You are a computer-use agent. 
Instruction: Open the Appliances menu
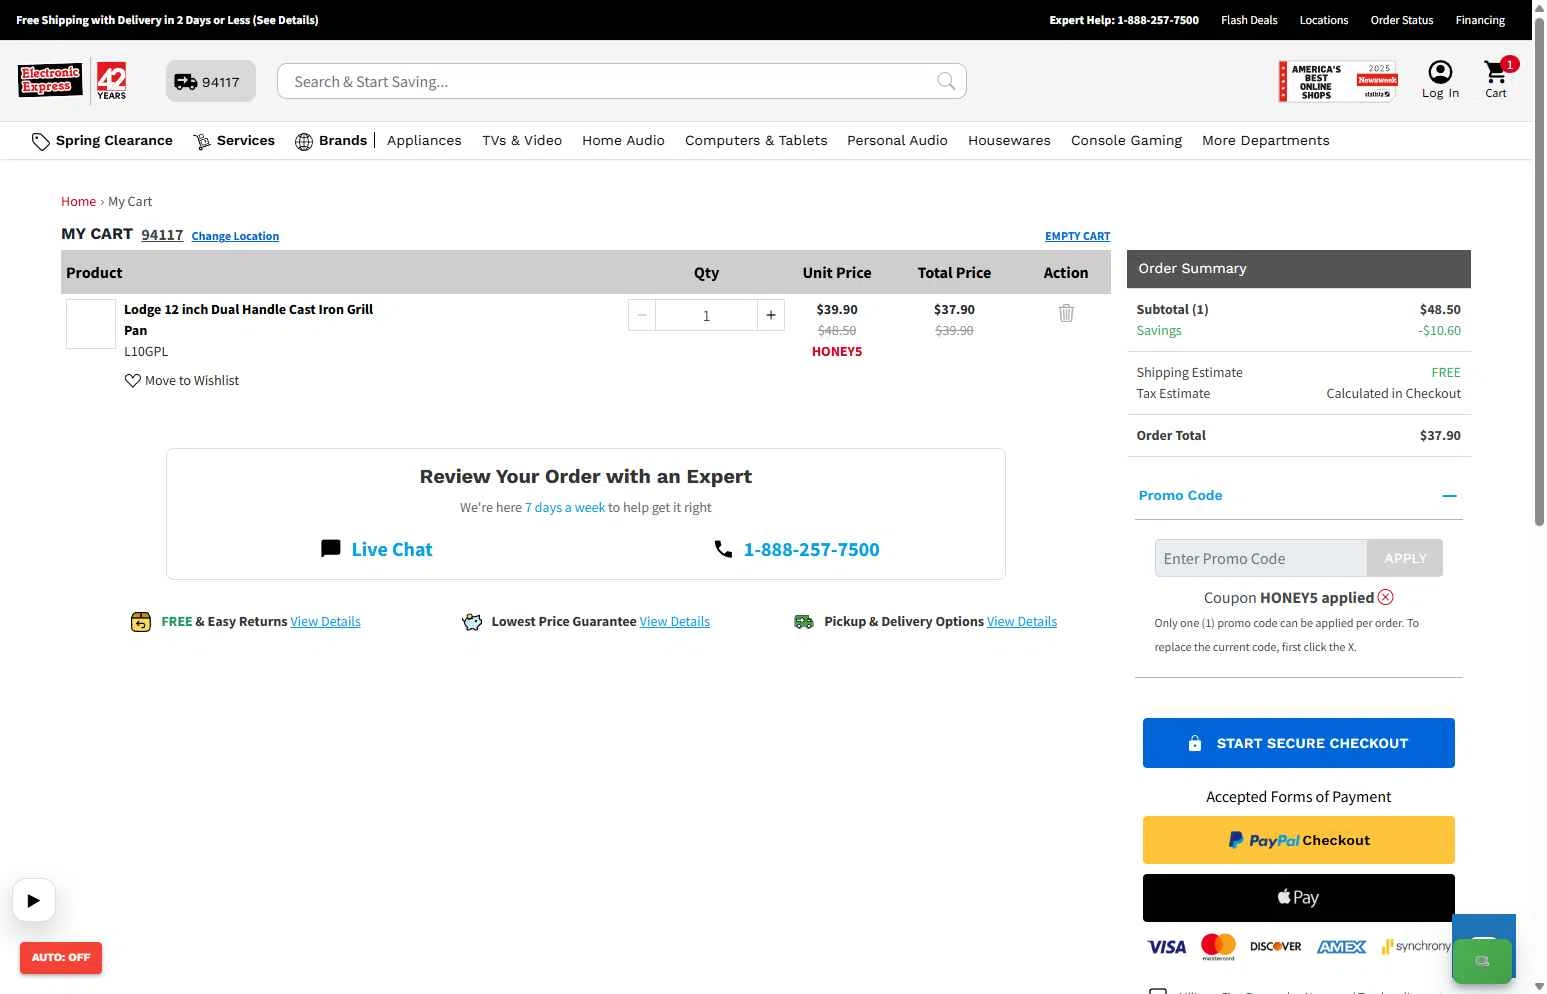click(x=424, y=141)
